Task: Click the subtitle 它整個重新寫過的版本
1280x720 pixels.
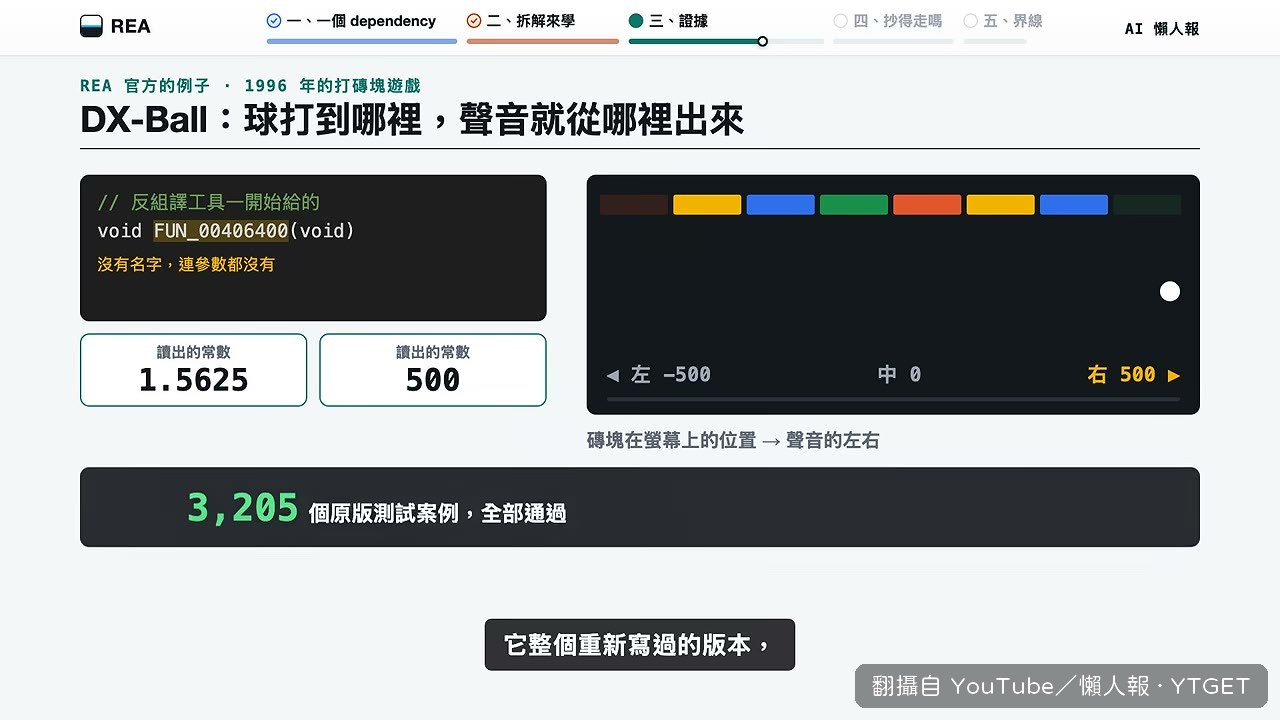Action: click(x=639, y=645)
